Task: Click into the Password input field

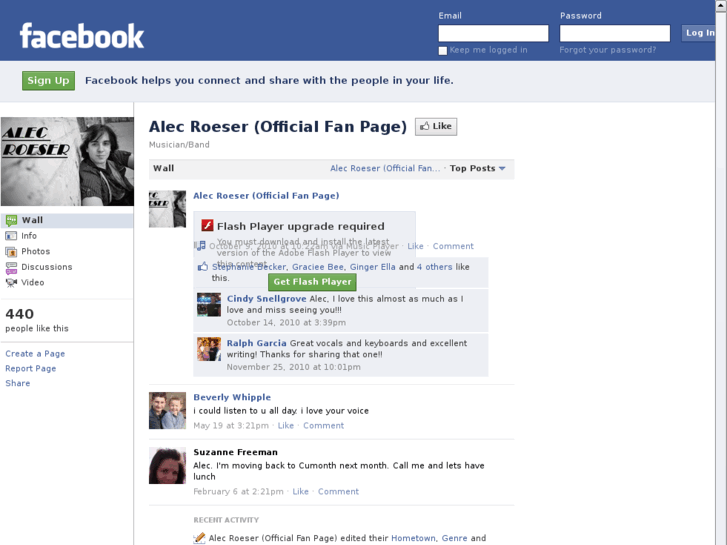Action: [615, 33]
